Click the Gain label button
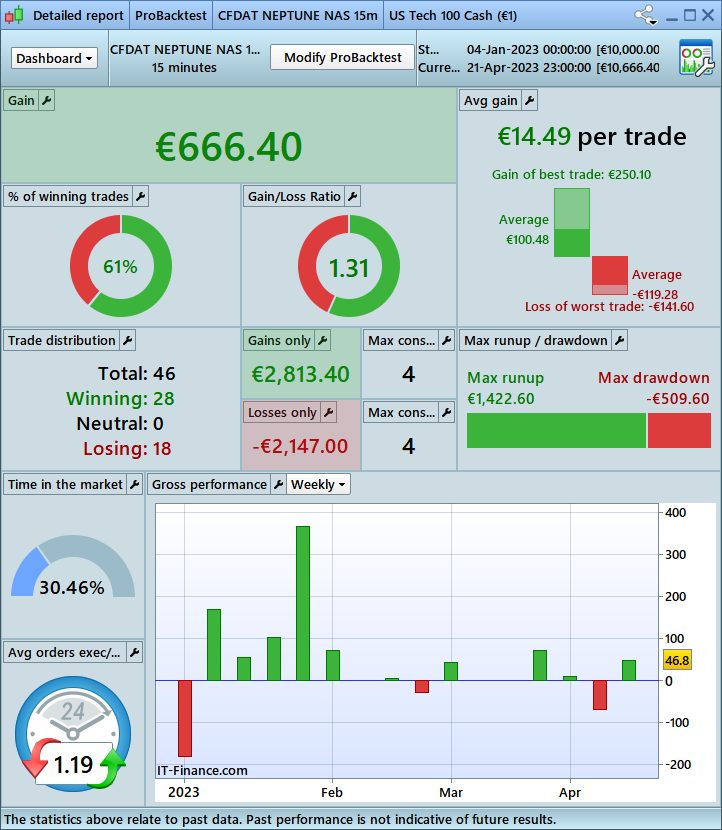The image size is (722, 830). coord(21,101)
